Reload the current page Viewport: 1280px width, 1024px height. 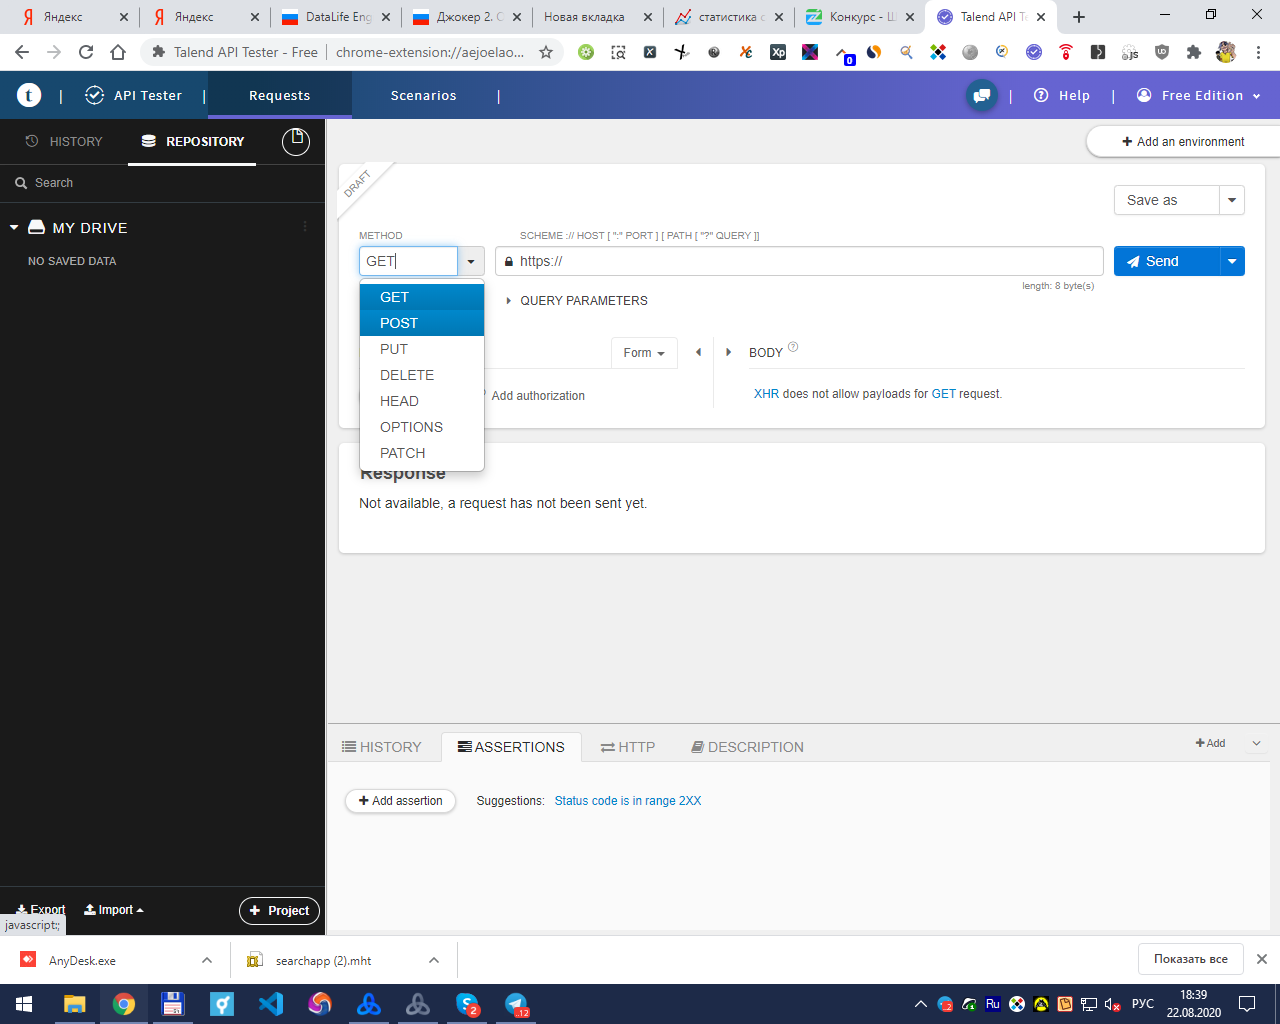[x=86, y=52]
